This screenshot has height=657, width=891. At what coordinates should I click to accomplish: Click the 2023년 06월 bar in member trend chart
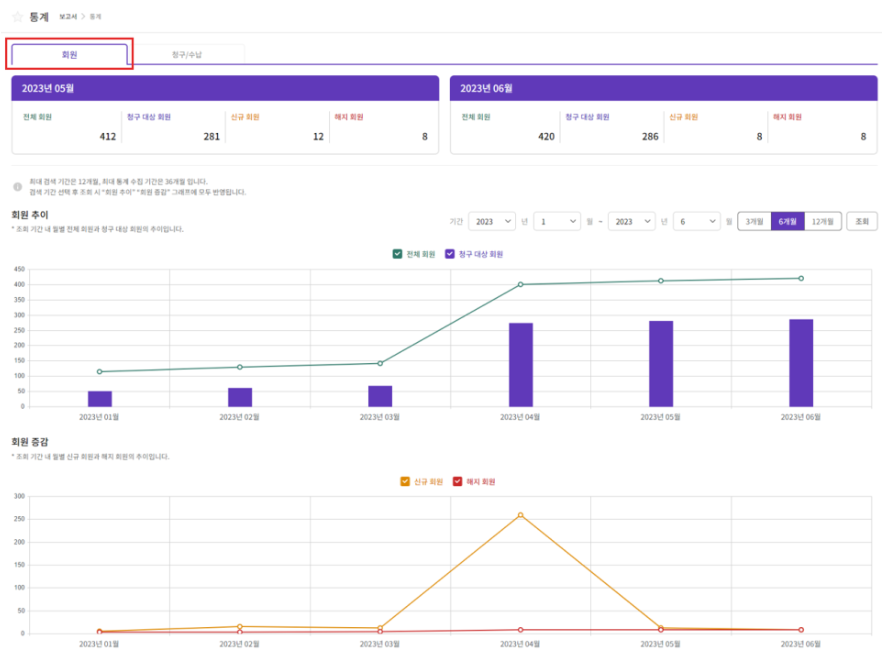pyautogui.click(x=801, y=363)
